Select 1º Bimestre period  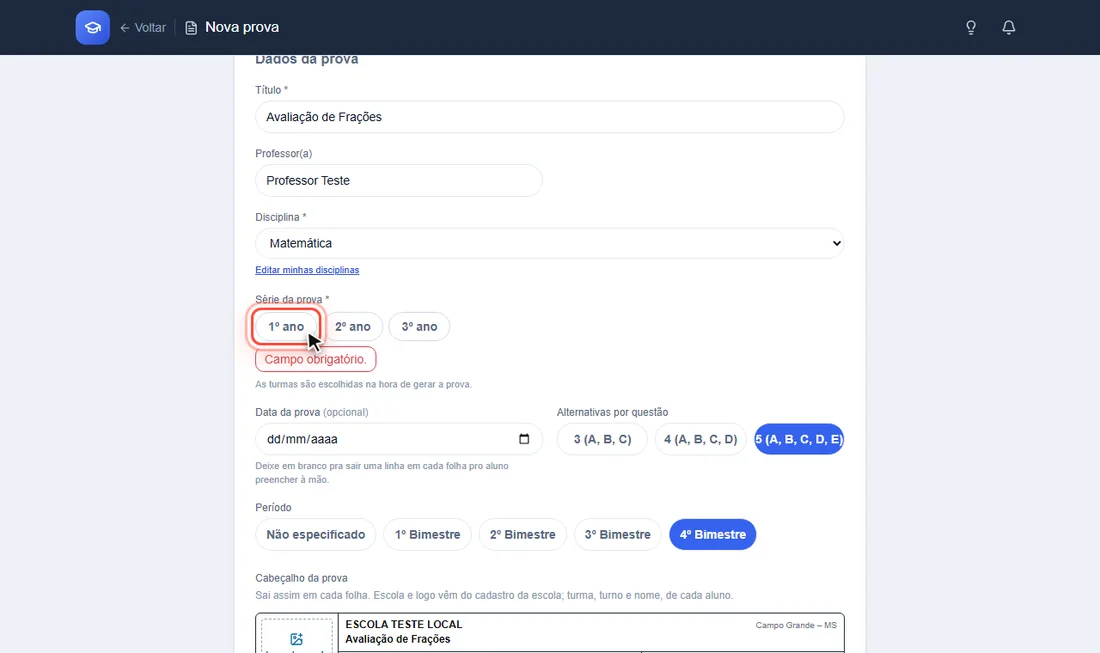coord(427,534)
